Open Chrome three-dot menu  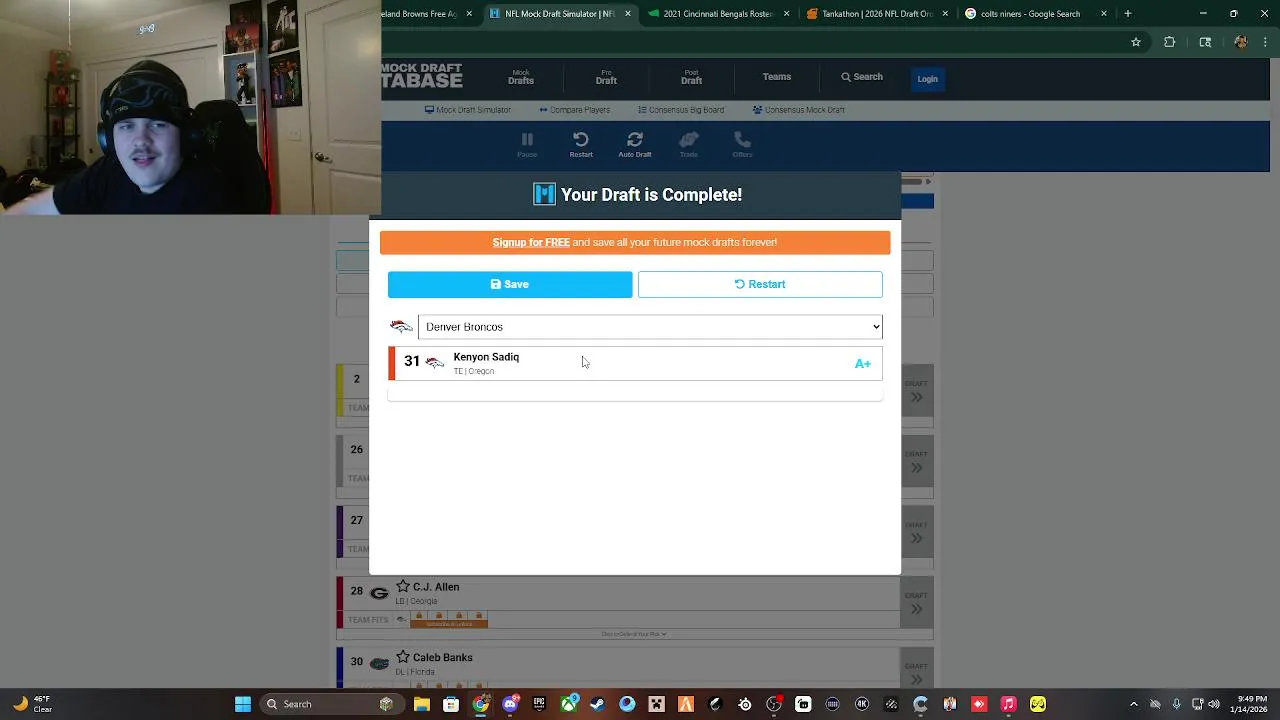(x=1265, y=42)
